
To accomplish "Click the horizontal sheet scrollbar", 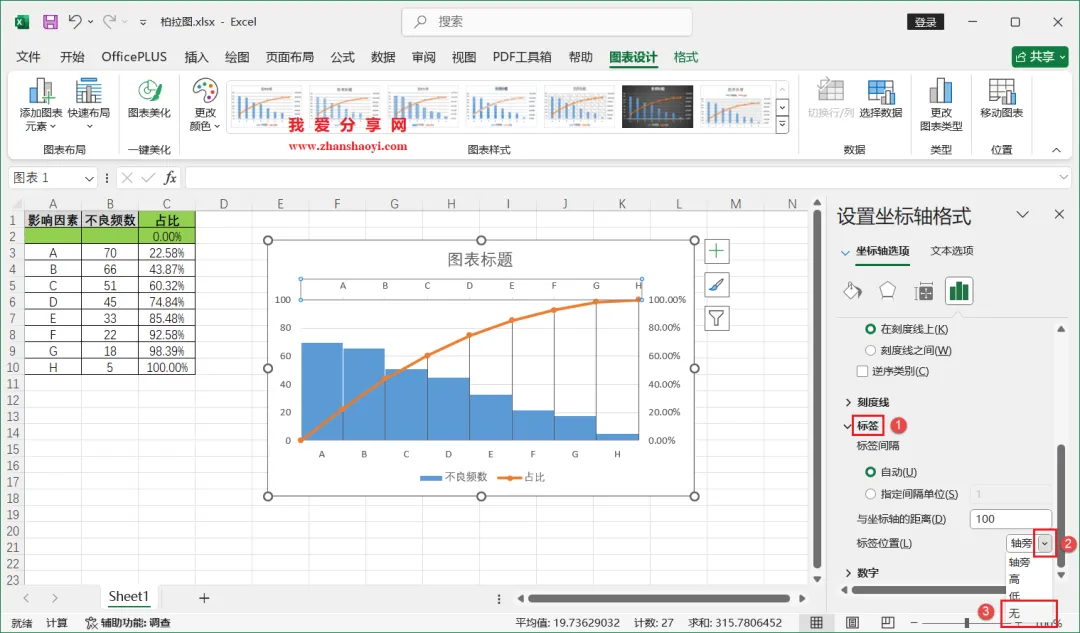I will coord(659,598).
